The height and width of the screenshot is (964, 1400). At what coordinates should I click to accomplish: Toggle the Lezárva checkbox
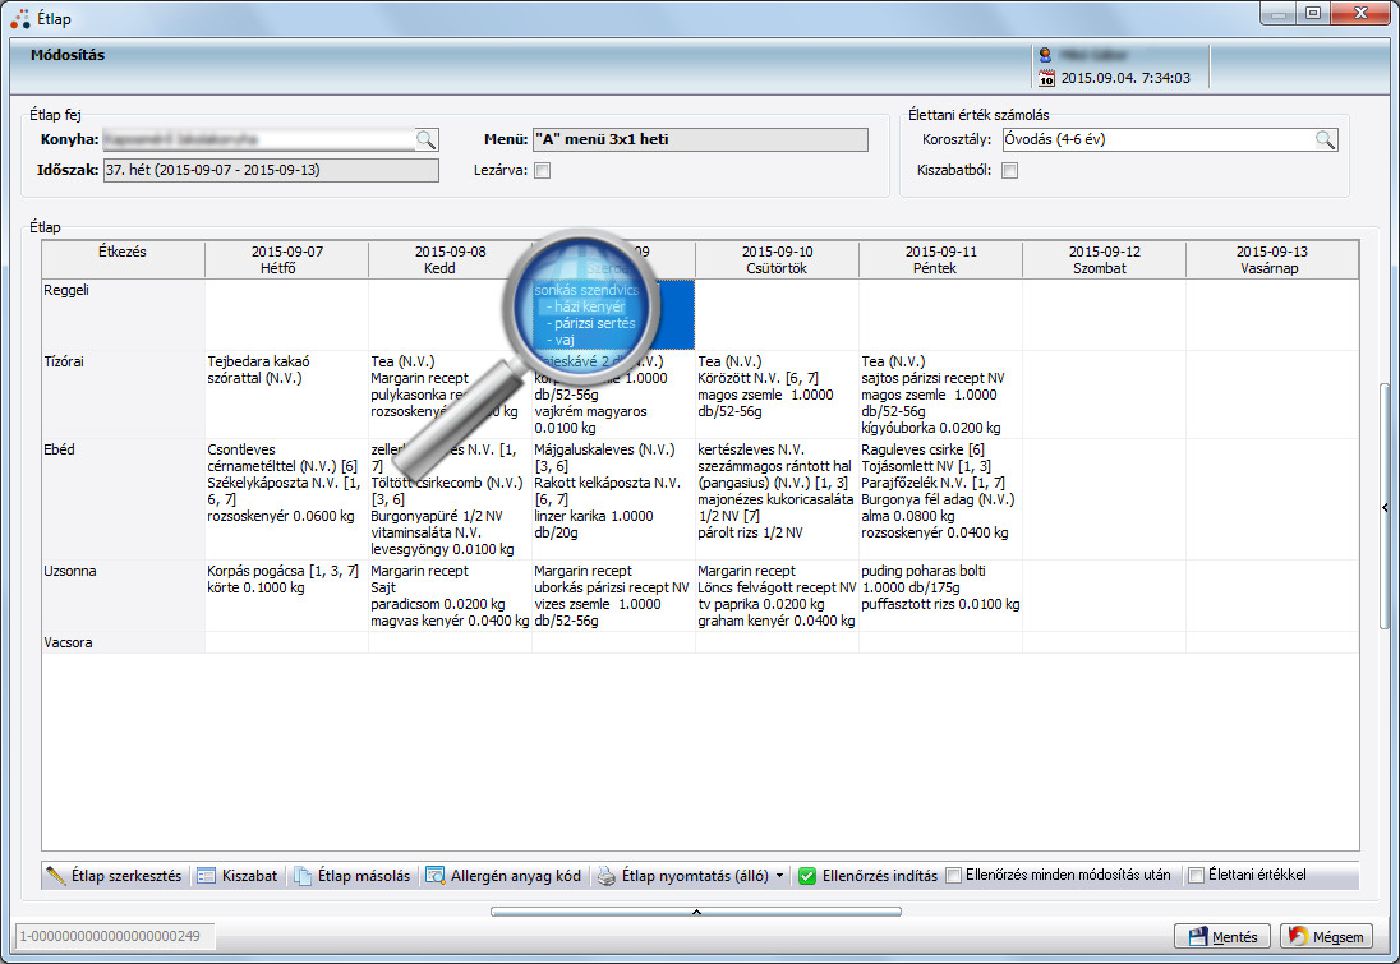(542, 171)
